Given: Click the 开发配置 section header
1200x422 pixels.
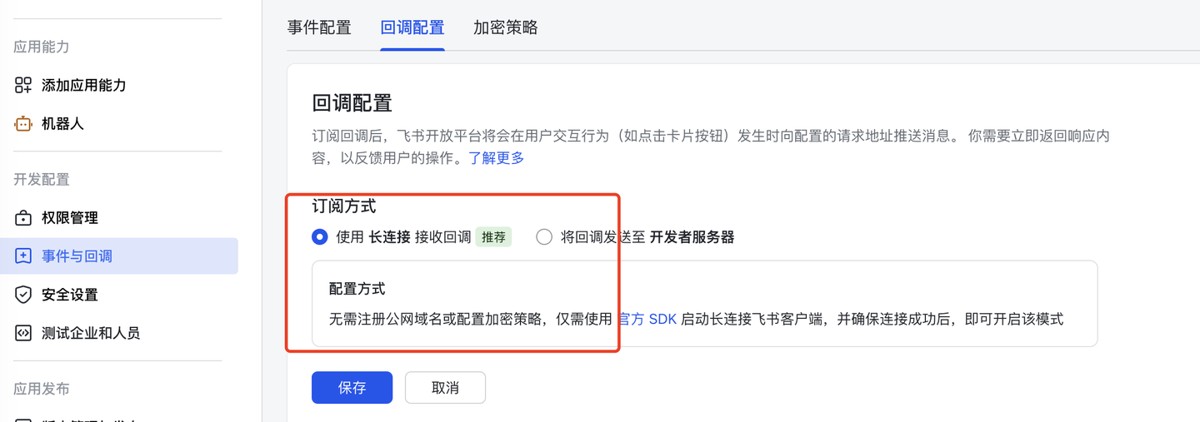Looking at the screenshot, I should tap(41, 180).
